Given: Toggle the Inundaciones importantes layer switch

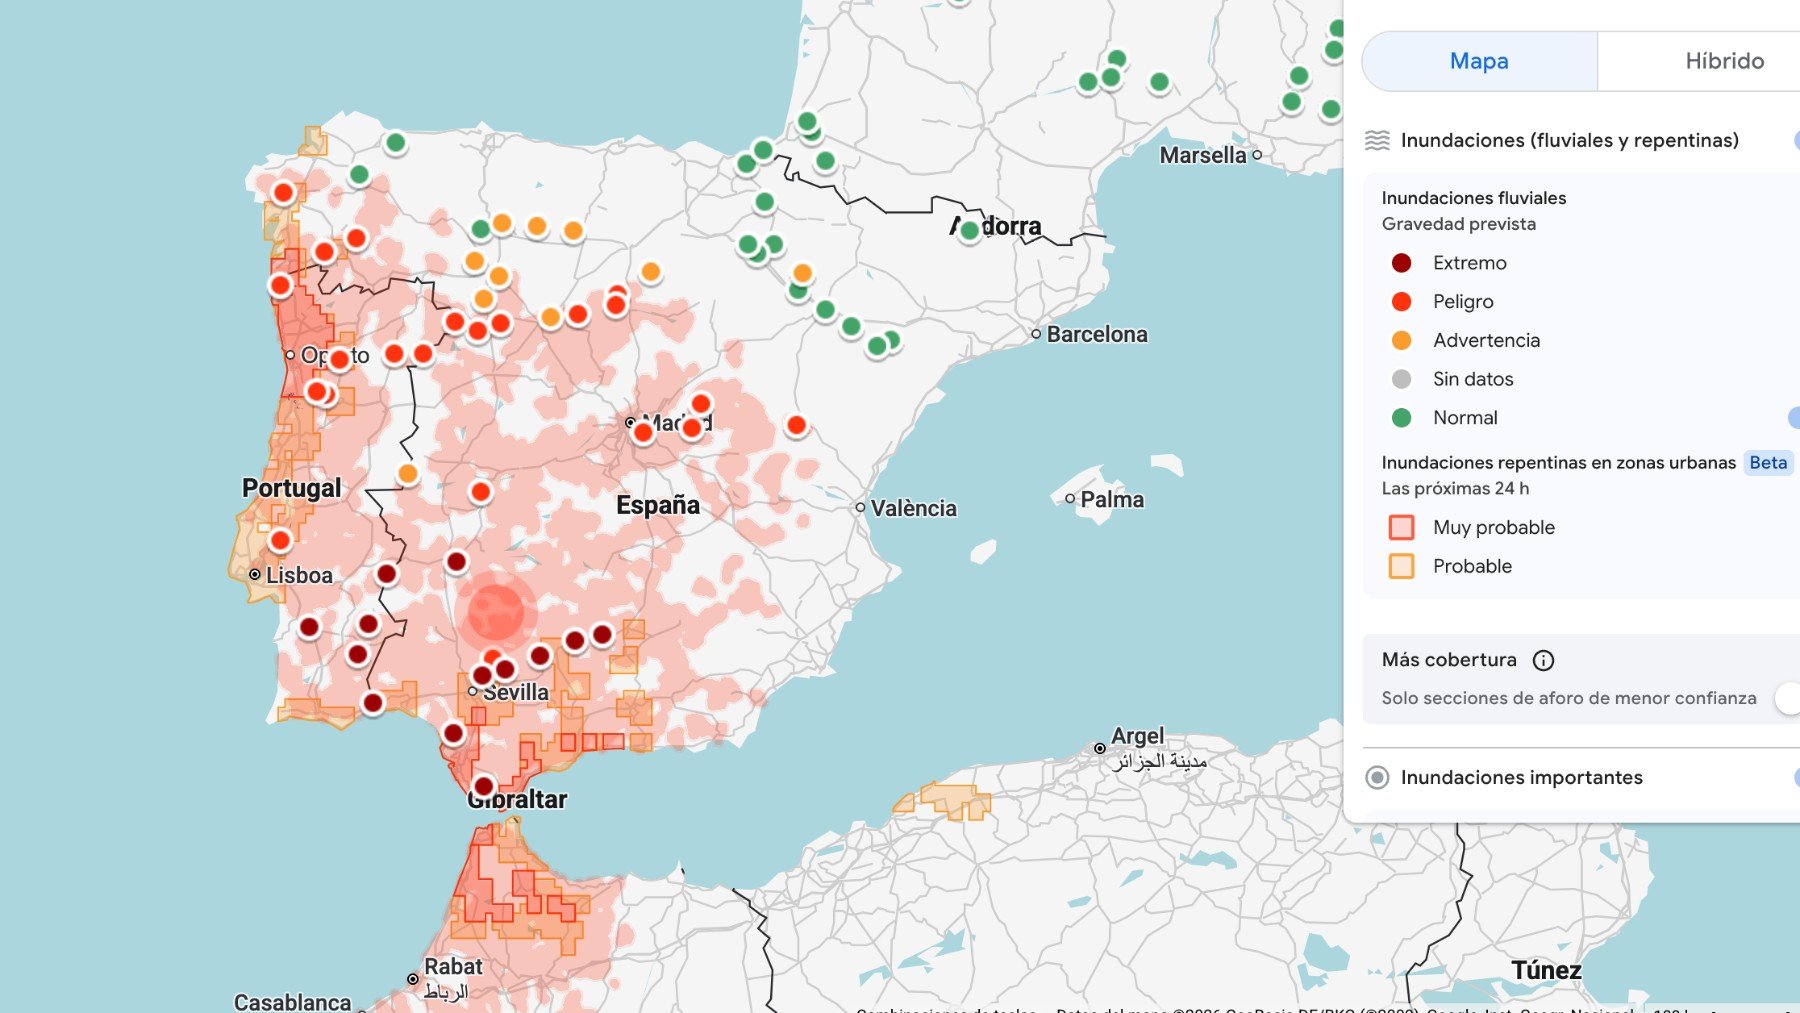Looking at the screenshot, I should (x=1794, y=777).
